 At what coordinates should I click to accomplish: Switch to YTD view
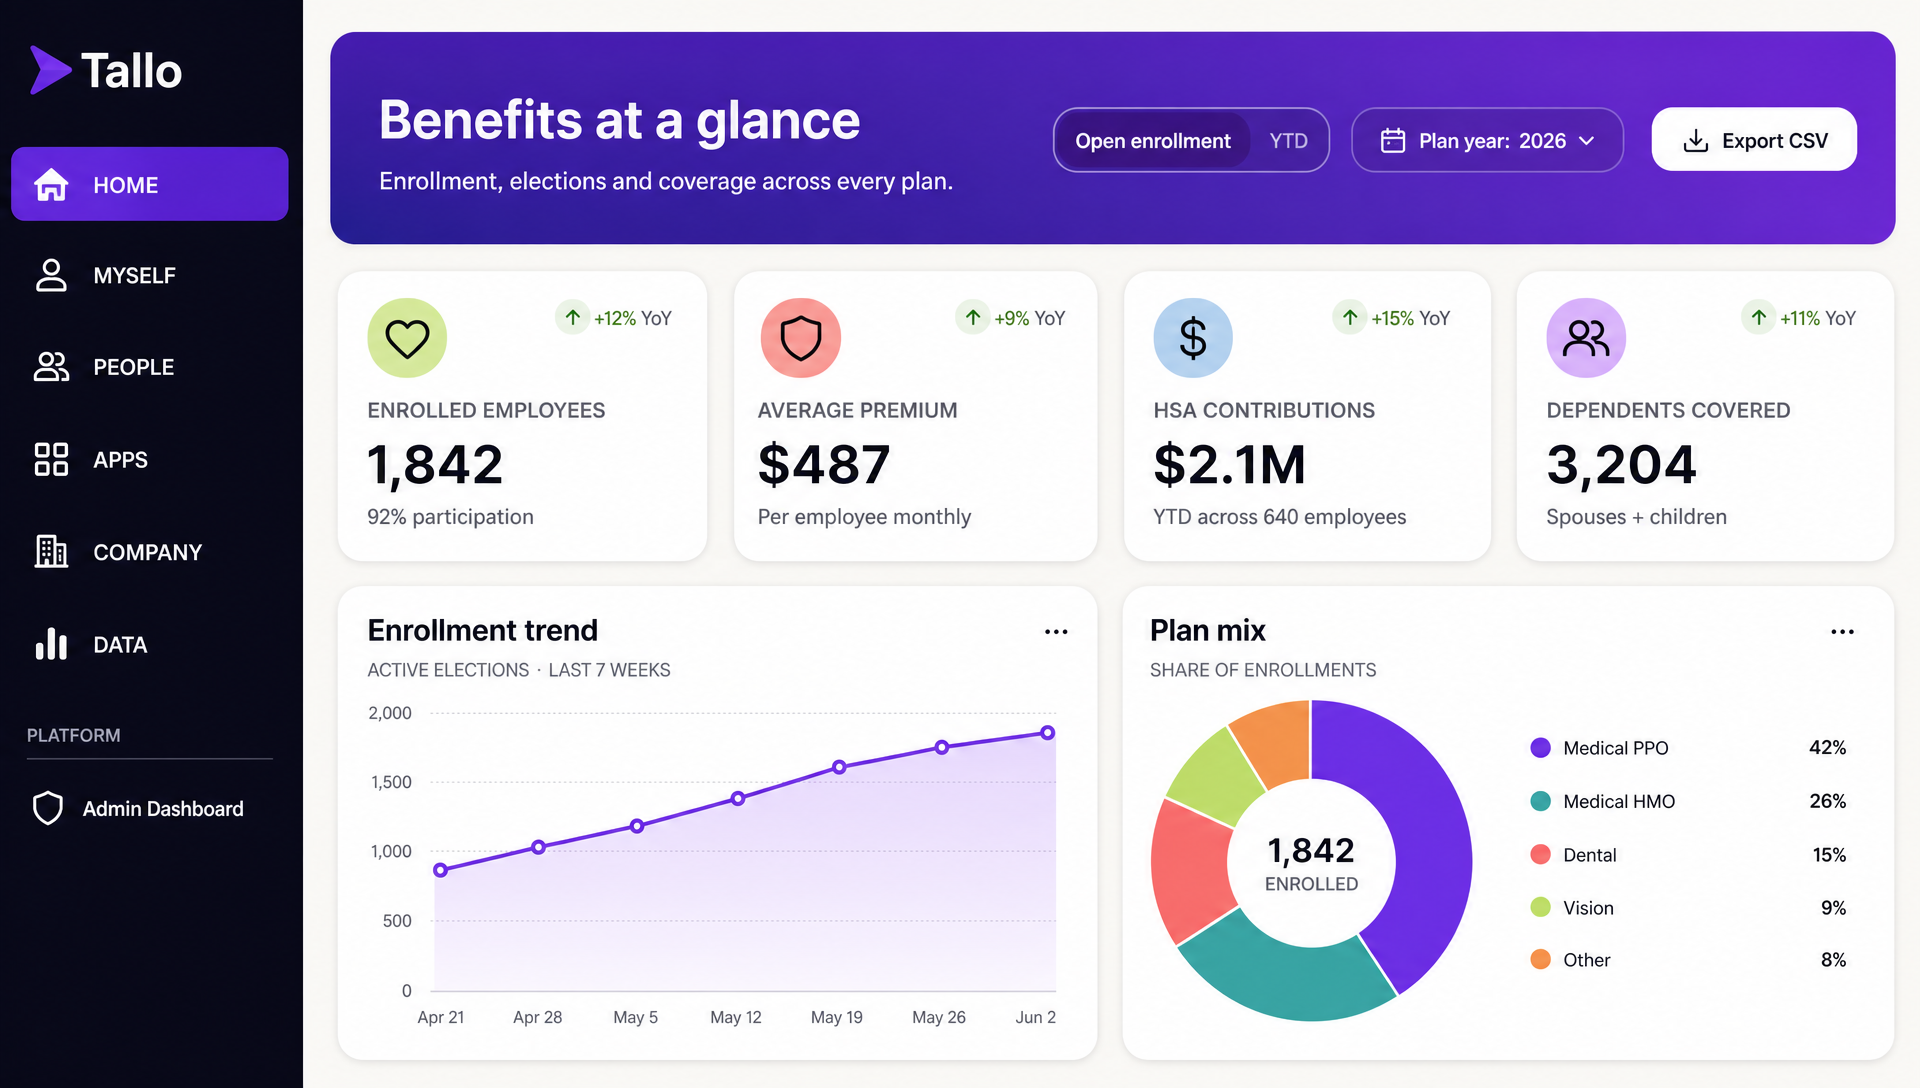click(1288, 141)
